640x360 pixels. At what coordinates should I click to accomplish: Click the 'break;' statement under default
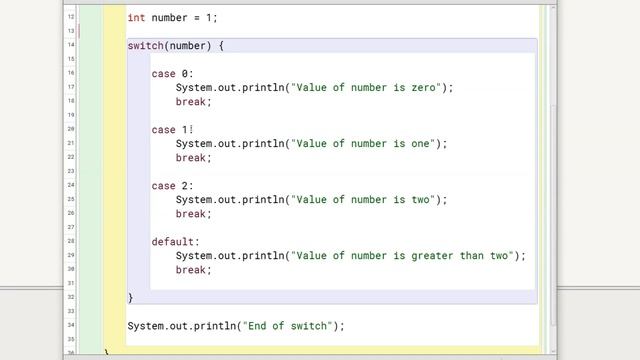[193, 270]
